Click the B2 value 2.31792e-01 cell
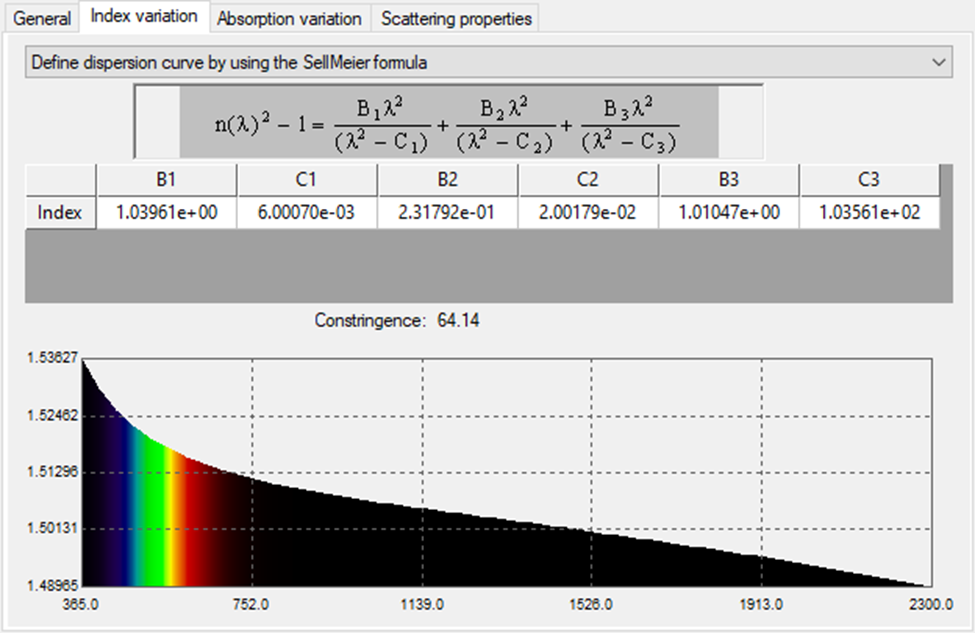The height and width of the screenshot is (633, 975). [x=447, y=213]
